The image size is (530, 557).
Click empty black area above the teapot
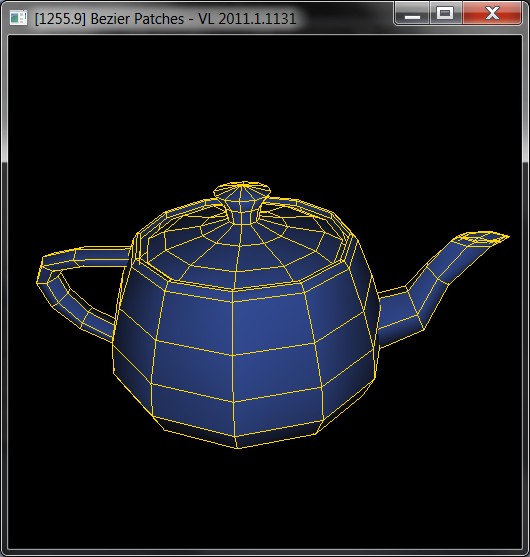tap(265, 107)
